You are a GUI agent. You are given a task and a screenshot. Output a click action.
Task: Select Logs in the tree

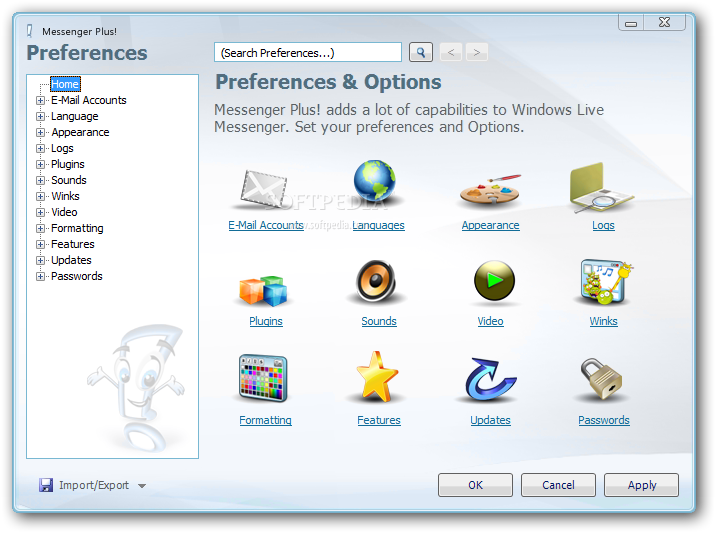(62, 148)
